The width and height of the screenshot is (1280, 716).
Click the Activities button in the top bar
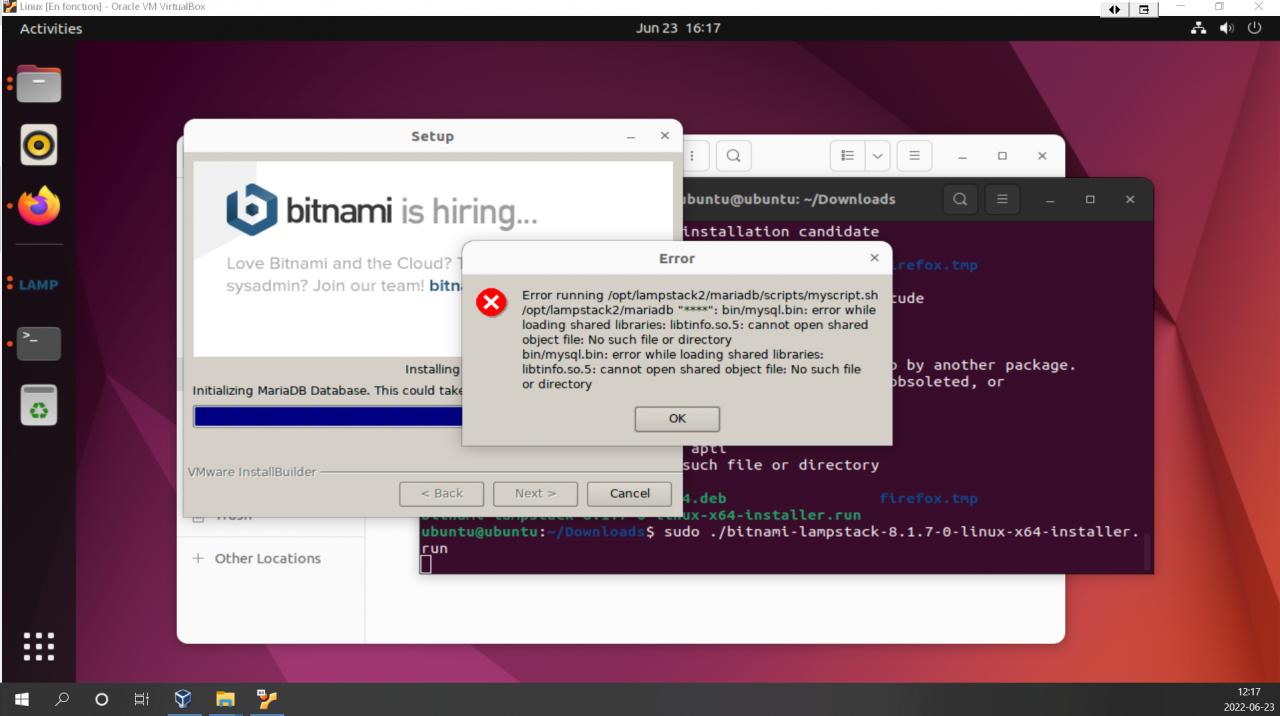tap(51, 28)
